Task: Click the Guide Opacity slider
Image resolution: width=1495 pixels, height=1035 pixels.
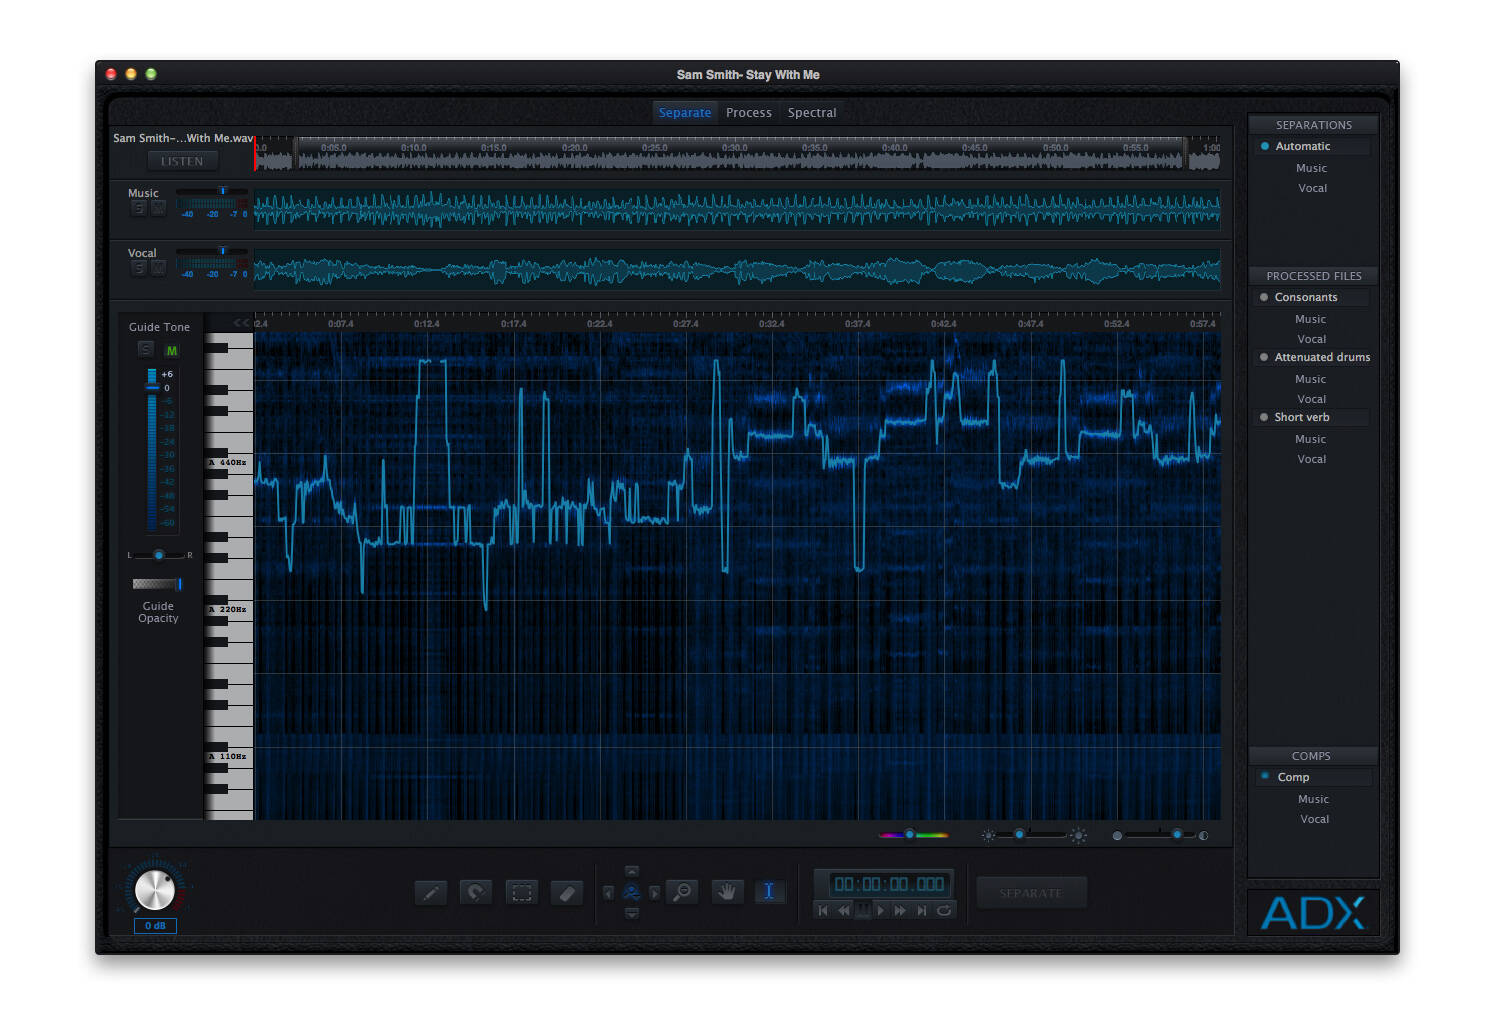Action: coord(157,584)
